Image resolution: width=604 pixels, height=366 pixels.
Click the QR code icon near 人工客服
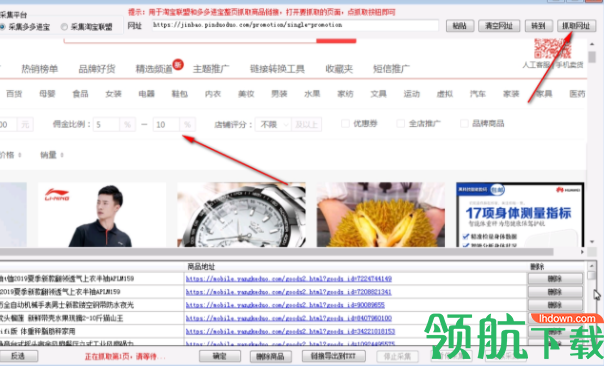tap(552, 49)
